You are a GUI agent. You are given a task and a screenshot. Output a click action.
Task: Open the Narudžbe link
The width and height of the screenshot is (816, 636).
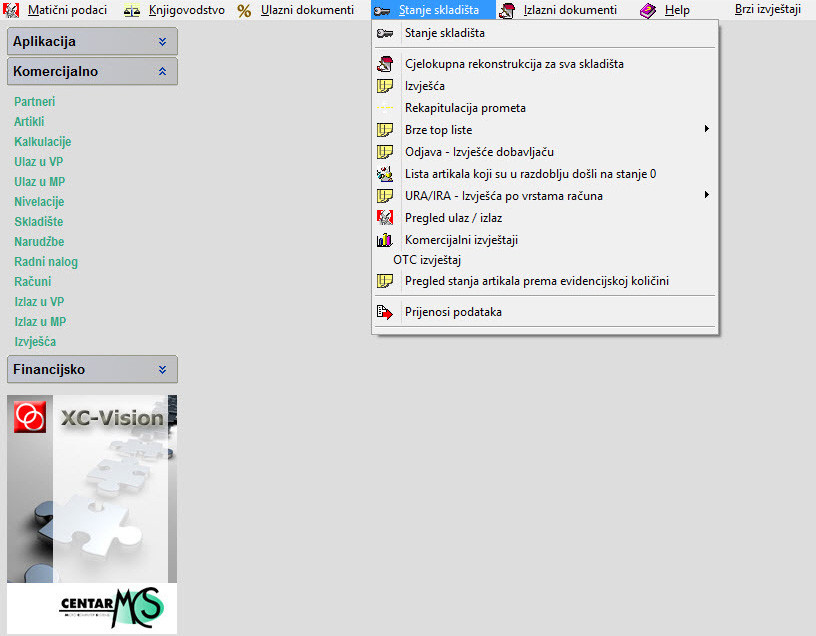pyautogui.click(x=39, y=241)
